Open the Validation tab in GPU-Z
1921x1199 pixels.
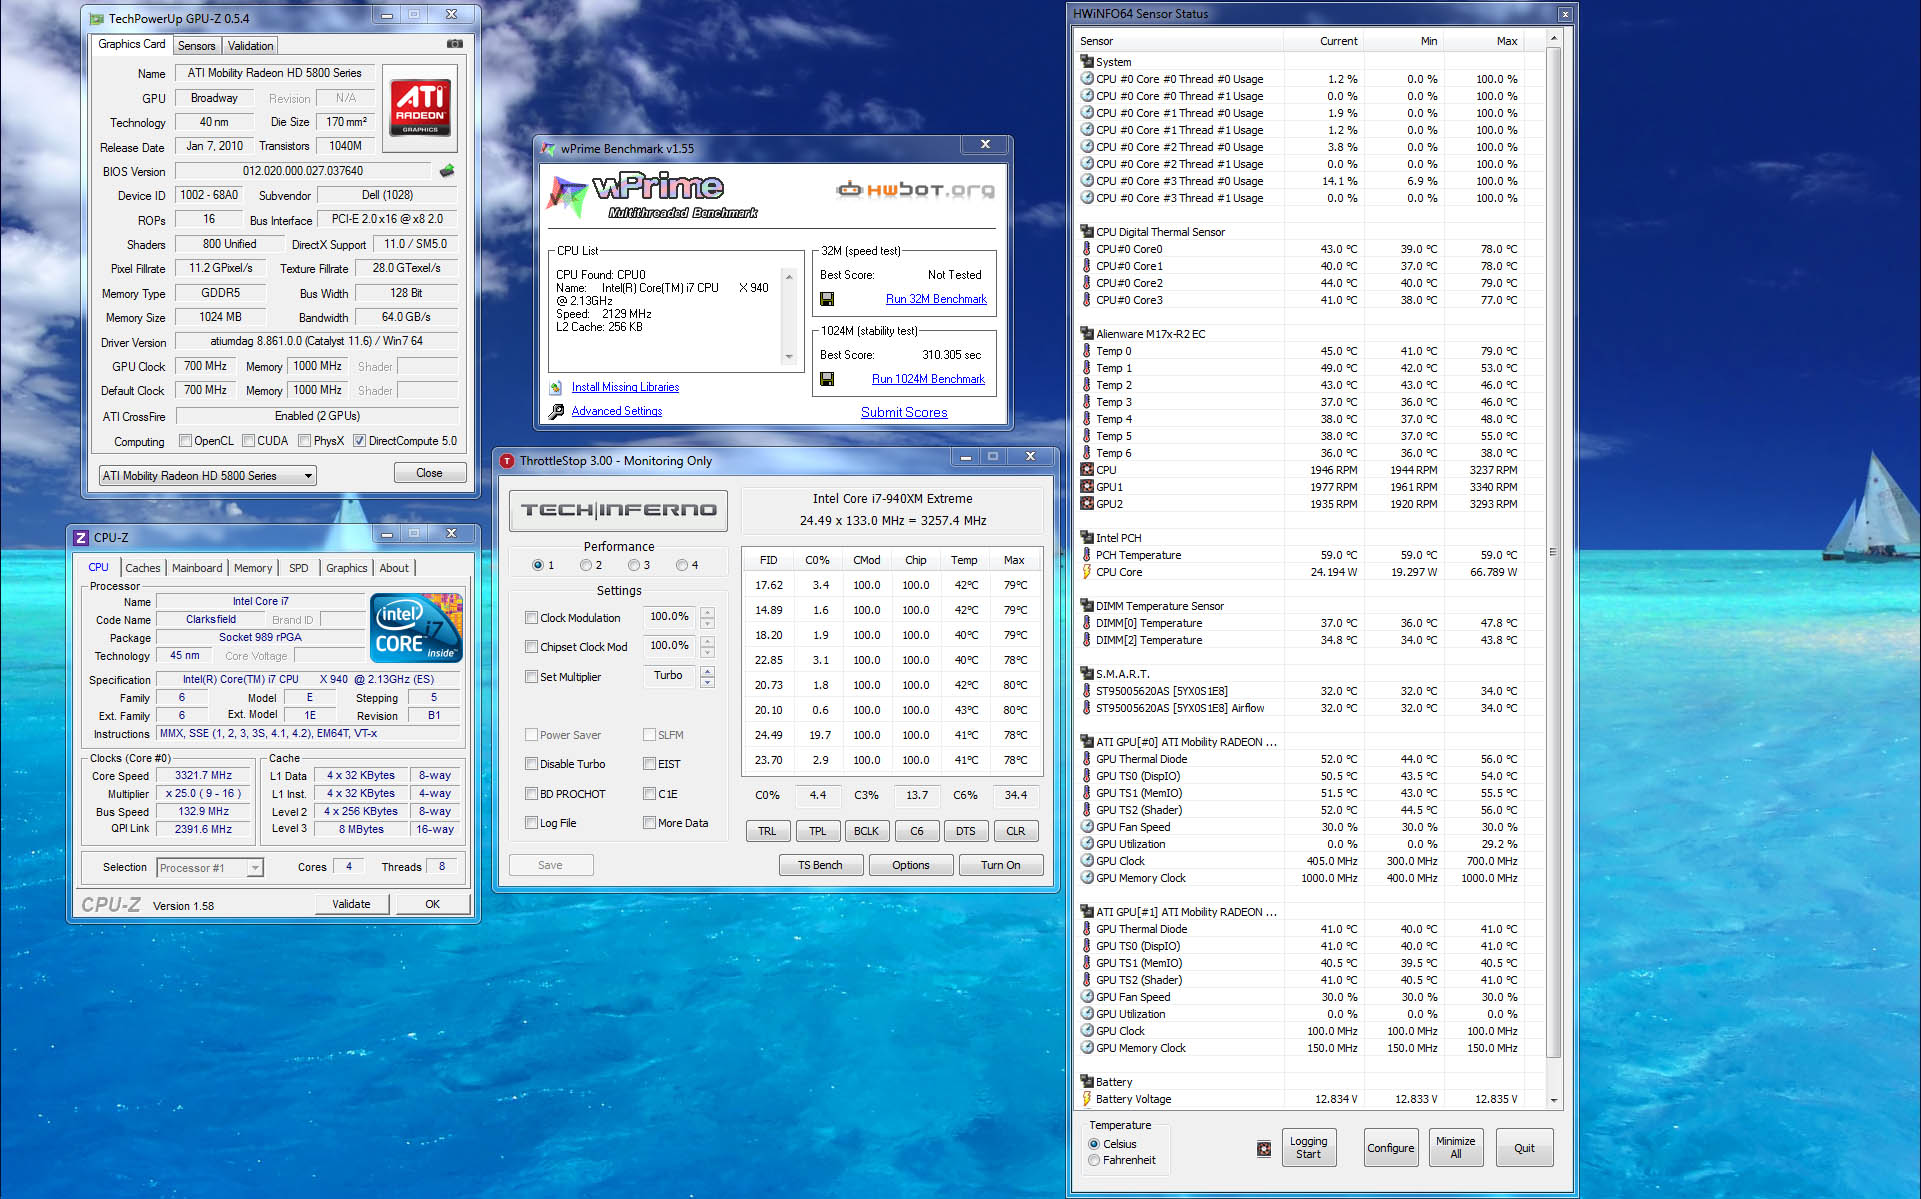250,46
